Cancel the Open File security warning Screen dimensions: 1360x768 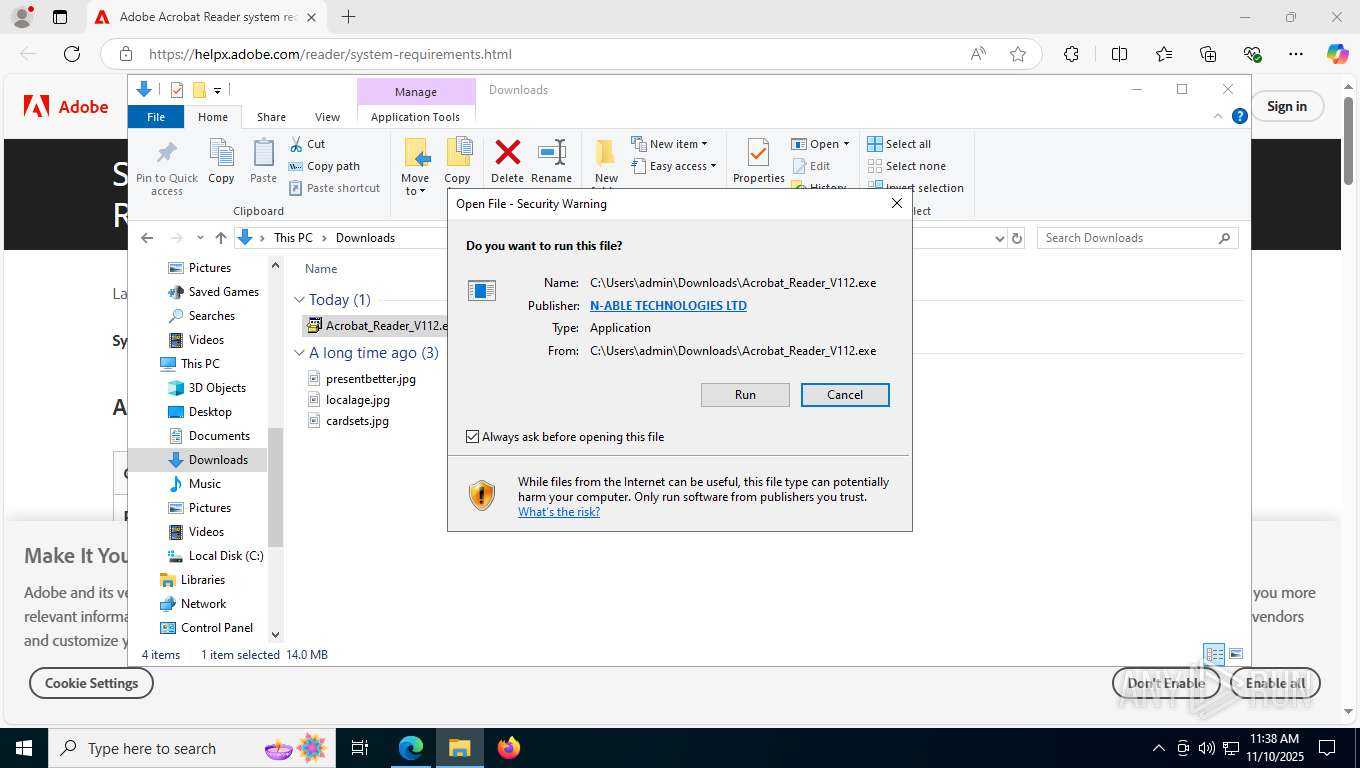(x=845, y=395)
